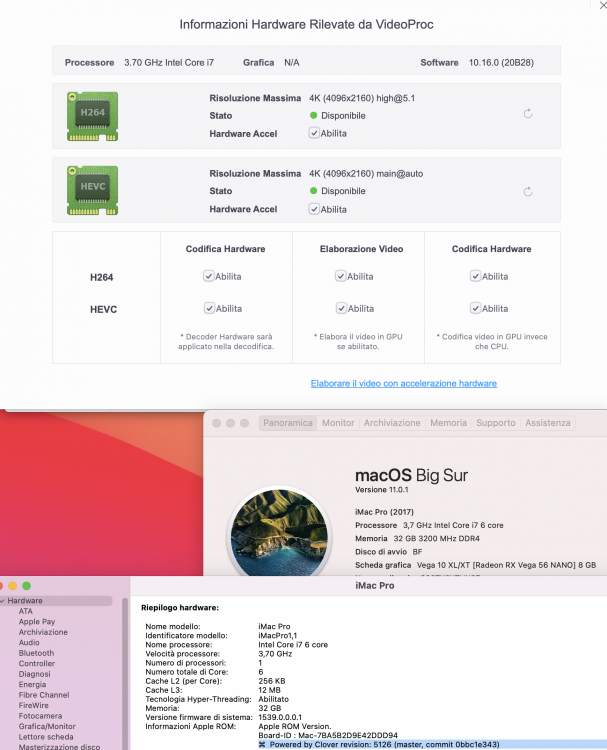Open the Memoria tab
The height and width of the screenshot is (750, 607).
[x=448, y=423]
